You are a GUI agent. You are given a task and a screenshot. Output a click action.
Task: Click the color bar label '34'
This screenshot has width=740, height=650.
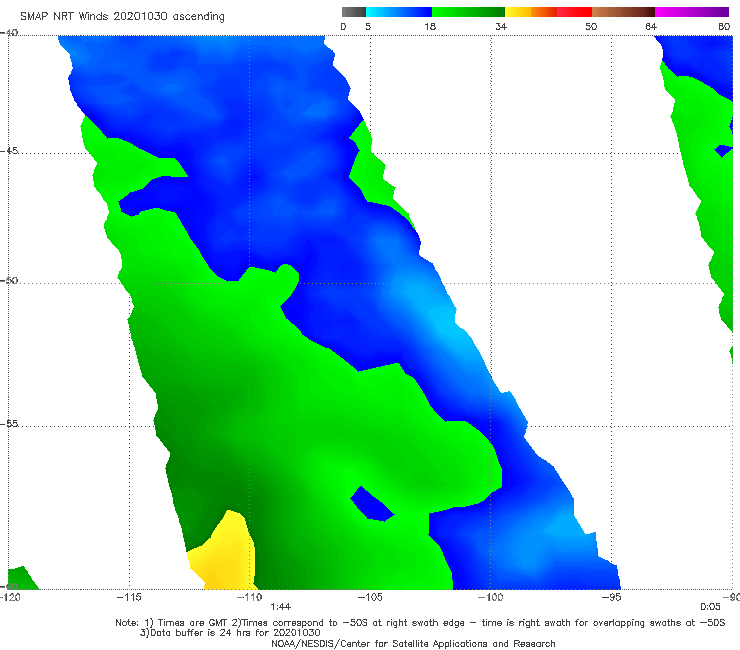pyautogui.click(x=501, y=27)
